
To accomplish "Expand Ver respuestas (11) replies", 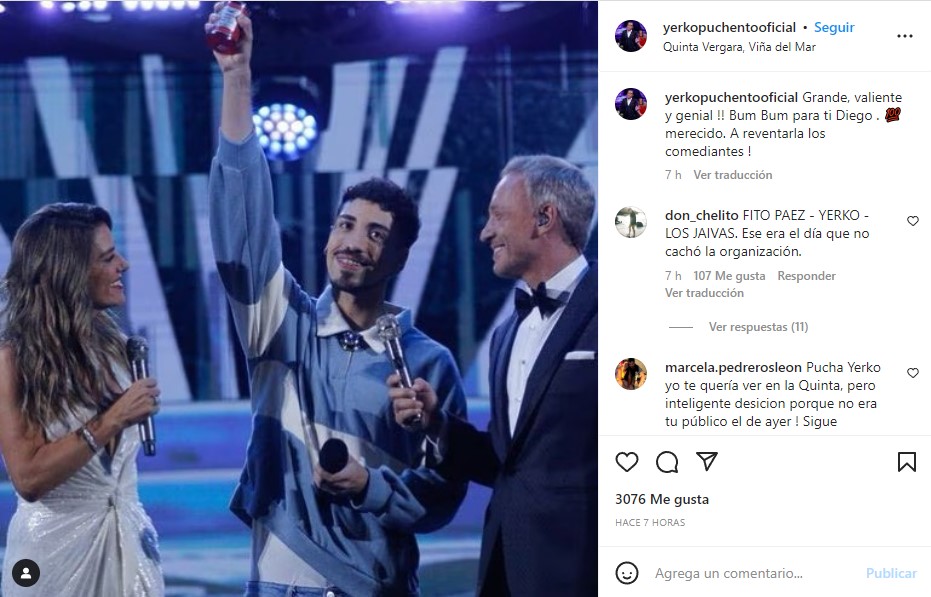I will coord(758,327).
